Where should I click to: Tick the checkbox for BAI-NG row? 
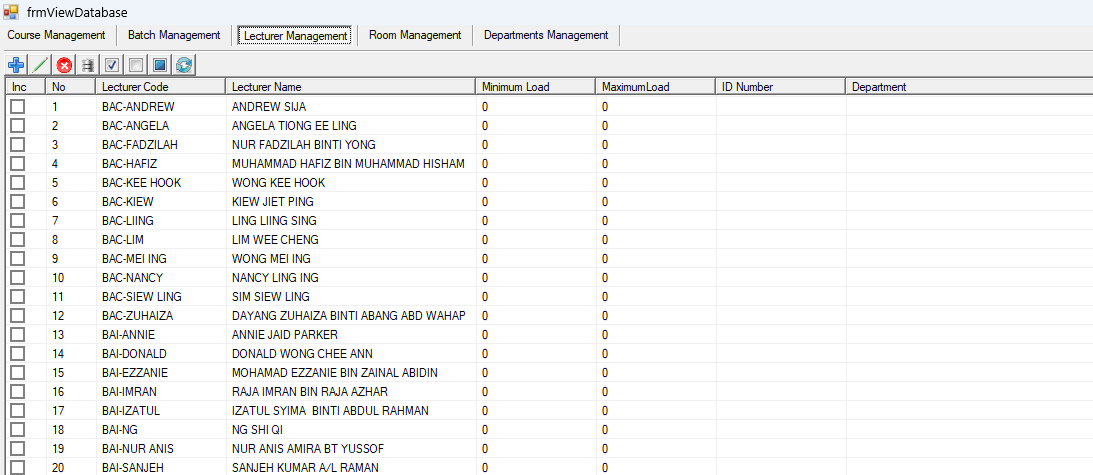[x=17, y=429]
